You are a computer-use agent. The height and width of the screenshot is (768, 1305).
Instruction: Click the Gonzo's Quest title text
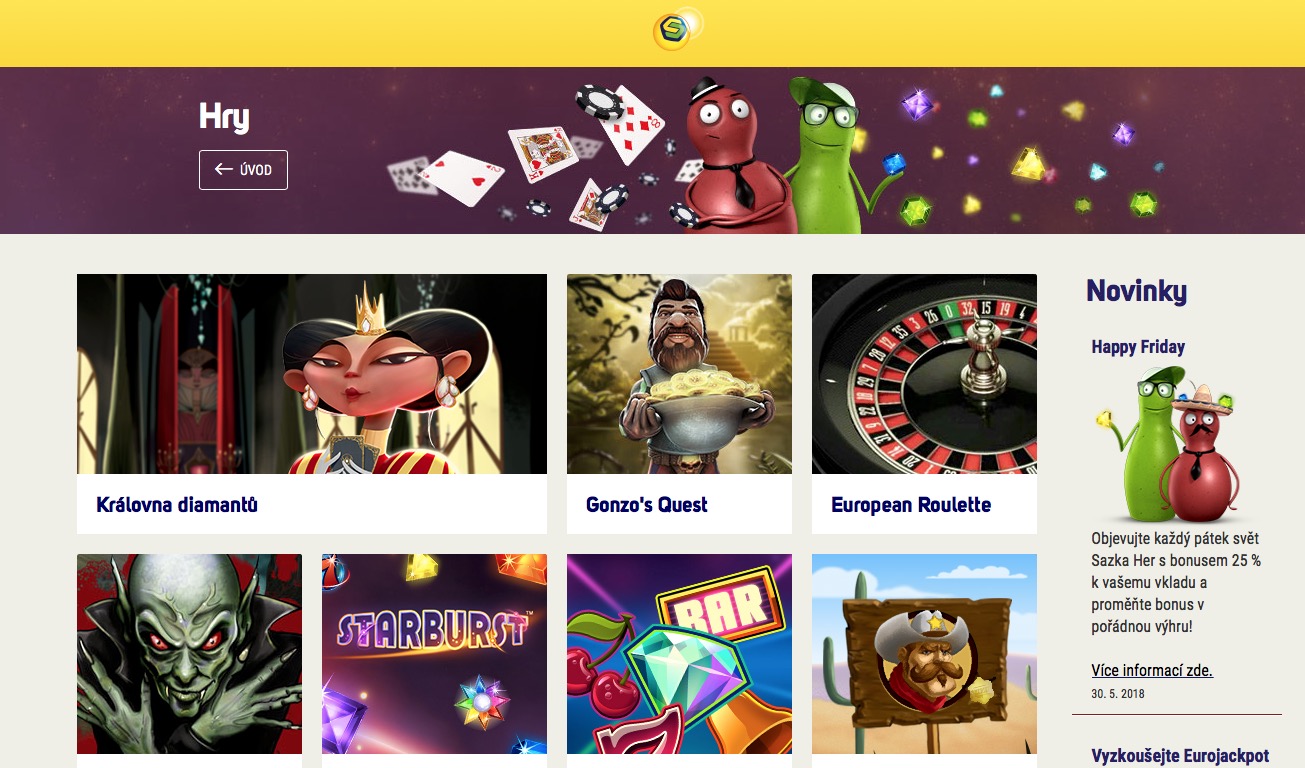(647, 505)
